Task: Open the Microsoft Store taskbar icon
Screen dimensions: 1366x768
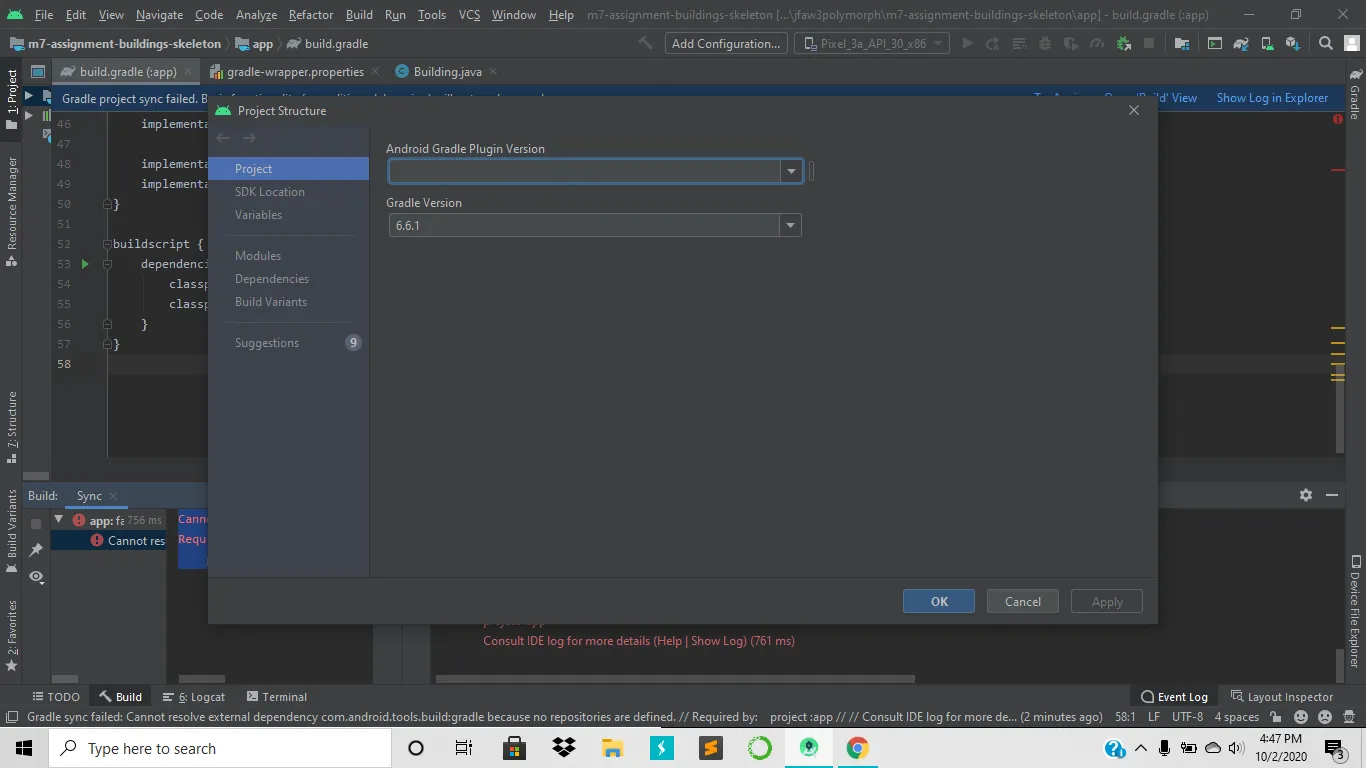Action: coord(515,748)
